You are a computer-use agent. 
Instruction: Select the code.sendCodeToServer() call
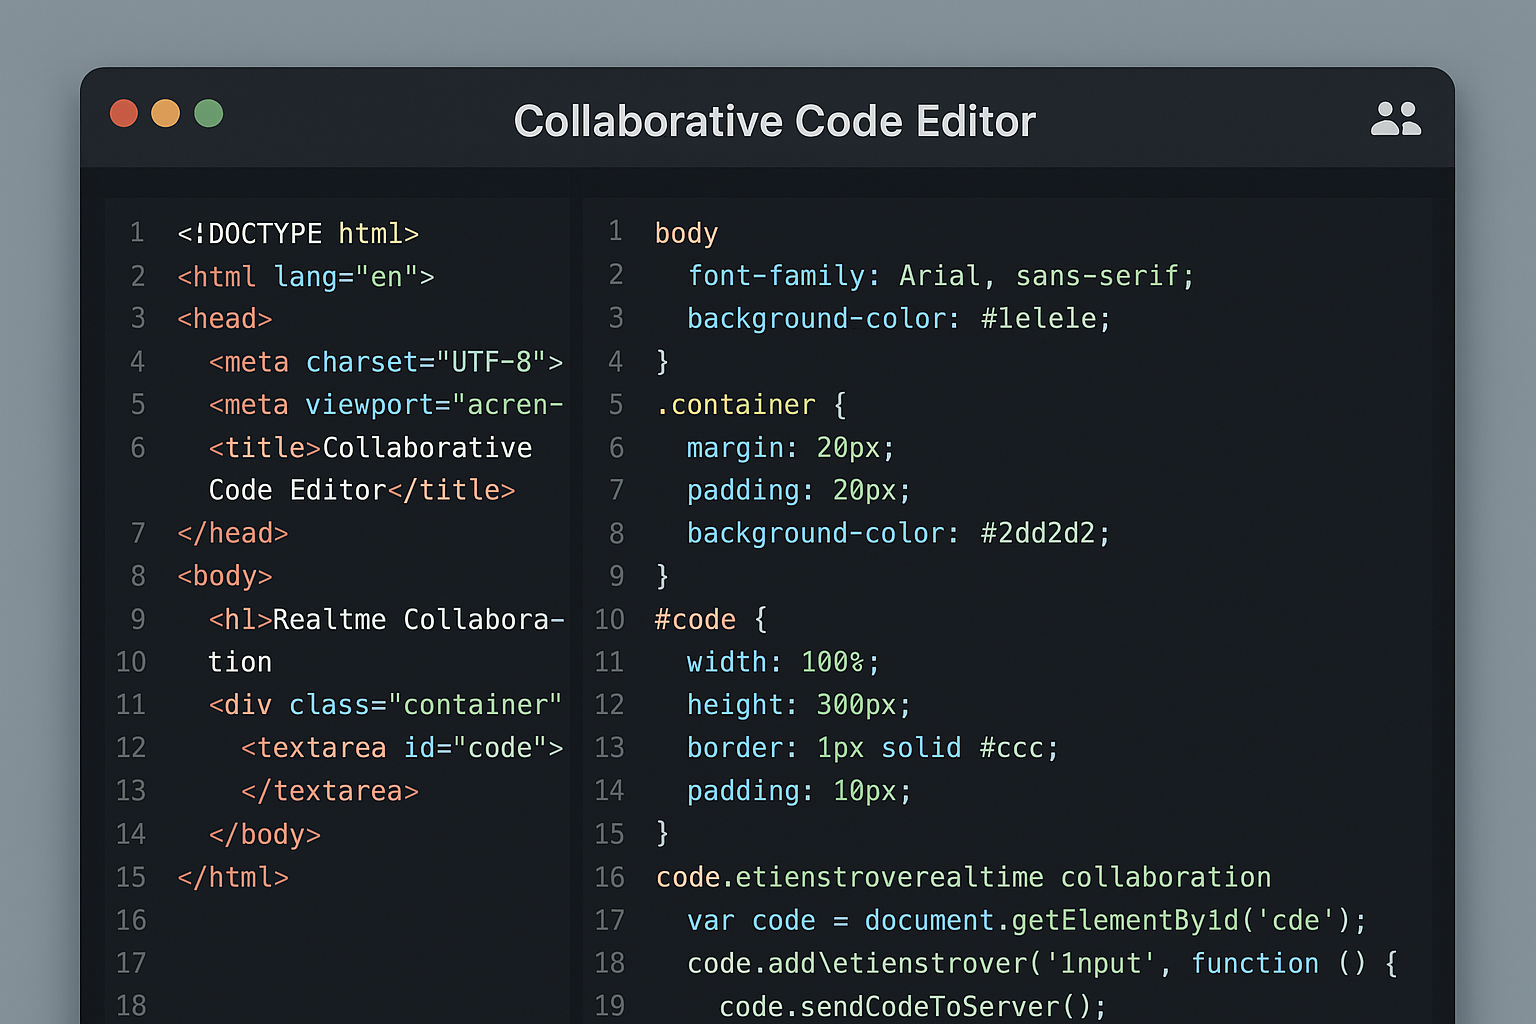(x=912, y=1006)
